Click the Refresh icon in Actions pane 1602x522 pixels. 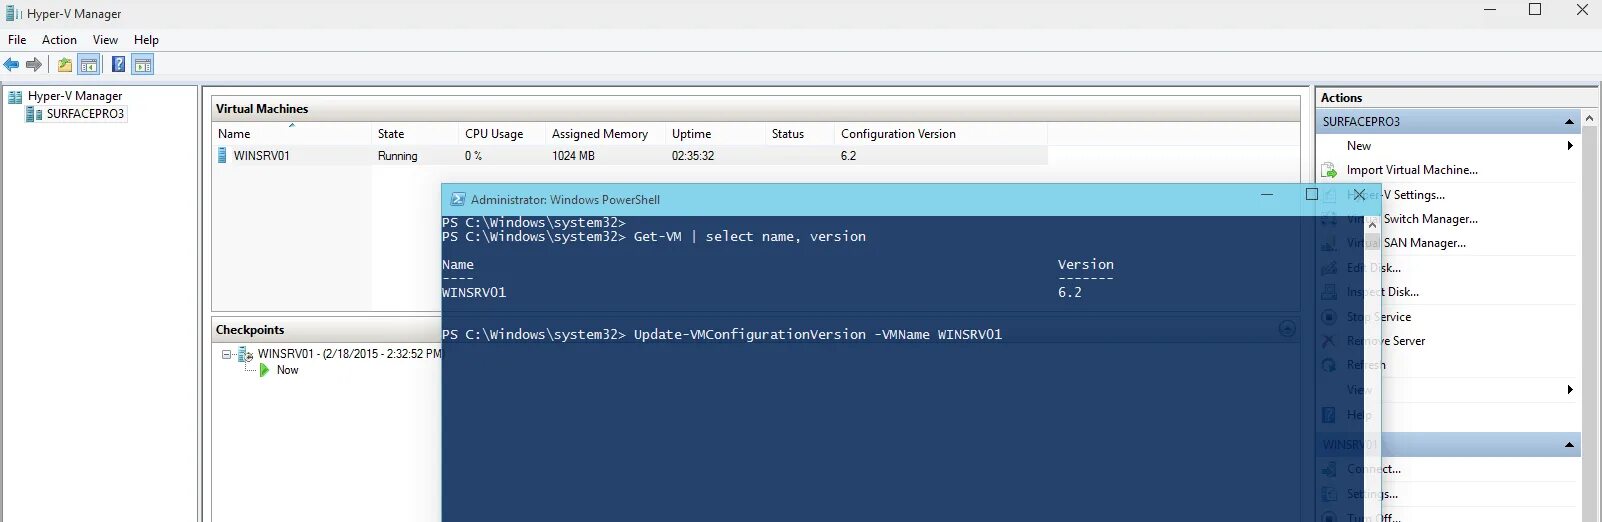pyautogui.click(x=1329, y=365)
